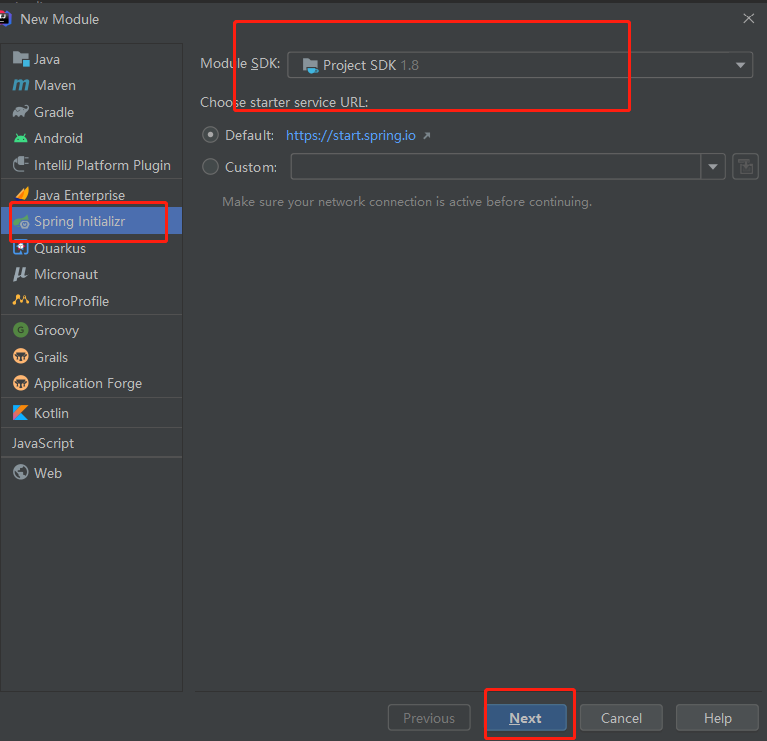This screenshot has width=767, height=741.
Task: Select the MicroProfile entry text
Action: coord(71,301)
